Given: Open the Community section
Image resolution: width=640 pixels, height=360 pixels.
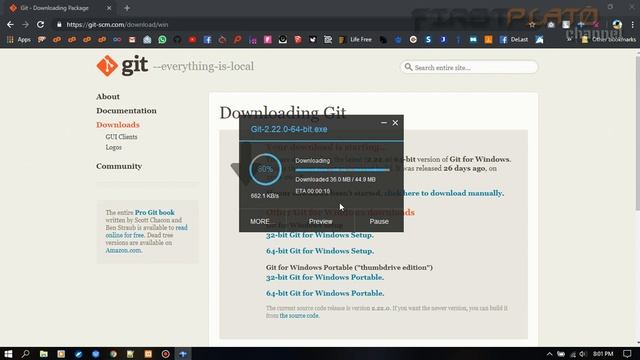Looking at the screenshot, I should pyautogui.click(x=119, y=166).
